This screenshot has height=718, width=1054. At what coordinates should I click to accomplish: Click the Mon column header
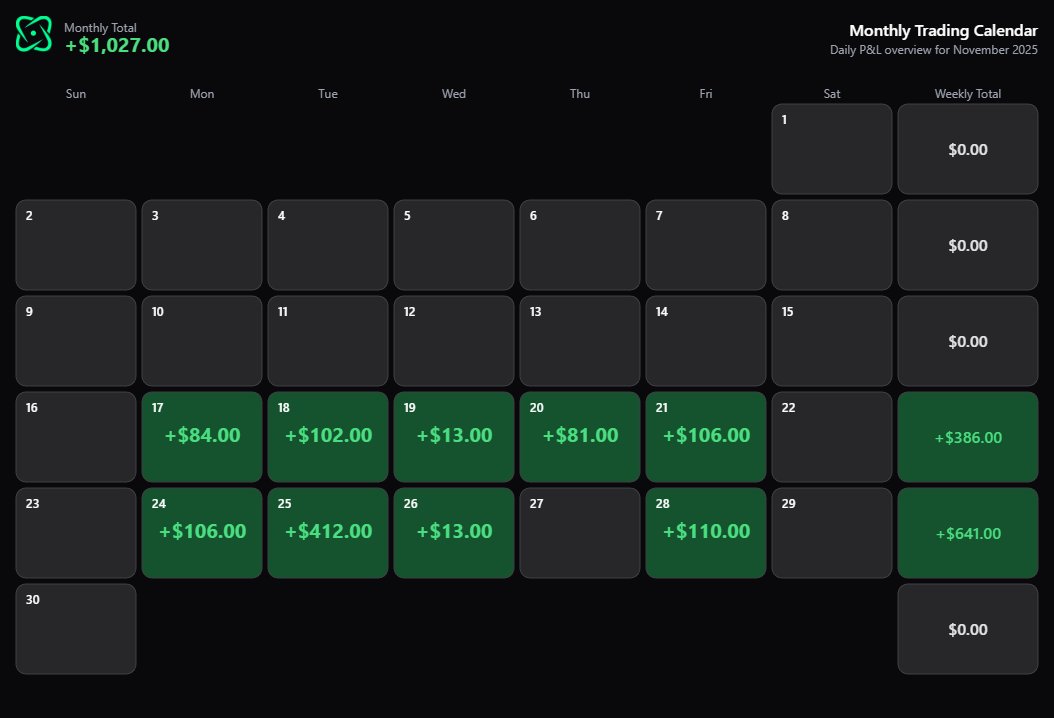(x=202, y=94)
